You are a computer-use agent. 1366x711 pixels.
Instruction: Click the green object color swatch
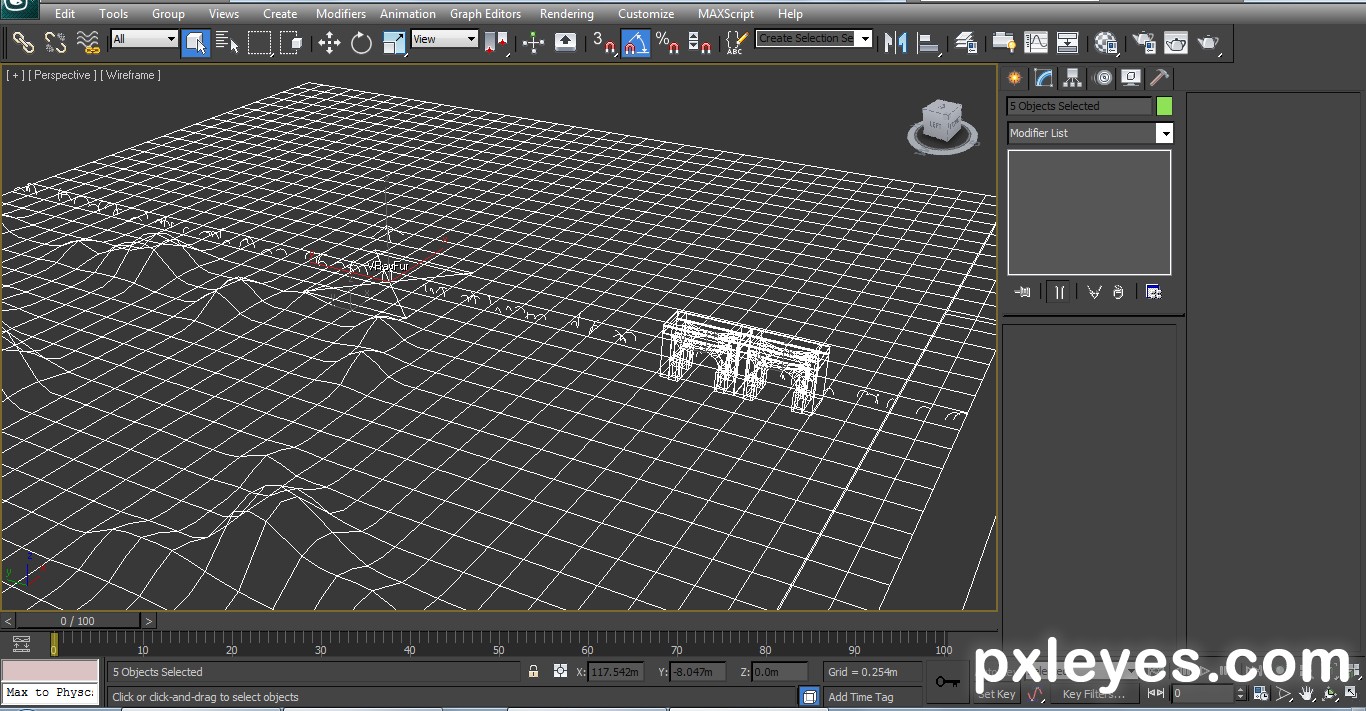coord(1164,106)
